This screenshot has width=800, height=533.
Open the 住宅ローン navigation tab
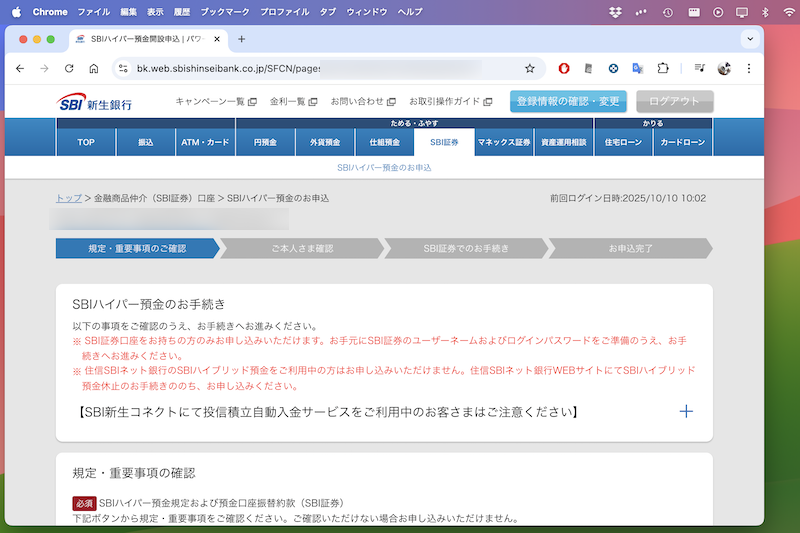point(624,143)
